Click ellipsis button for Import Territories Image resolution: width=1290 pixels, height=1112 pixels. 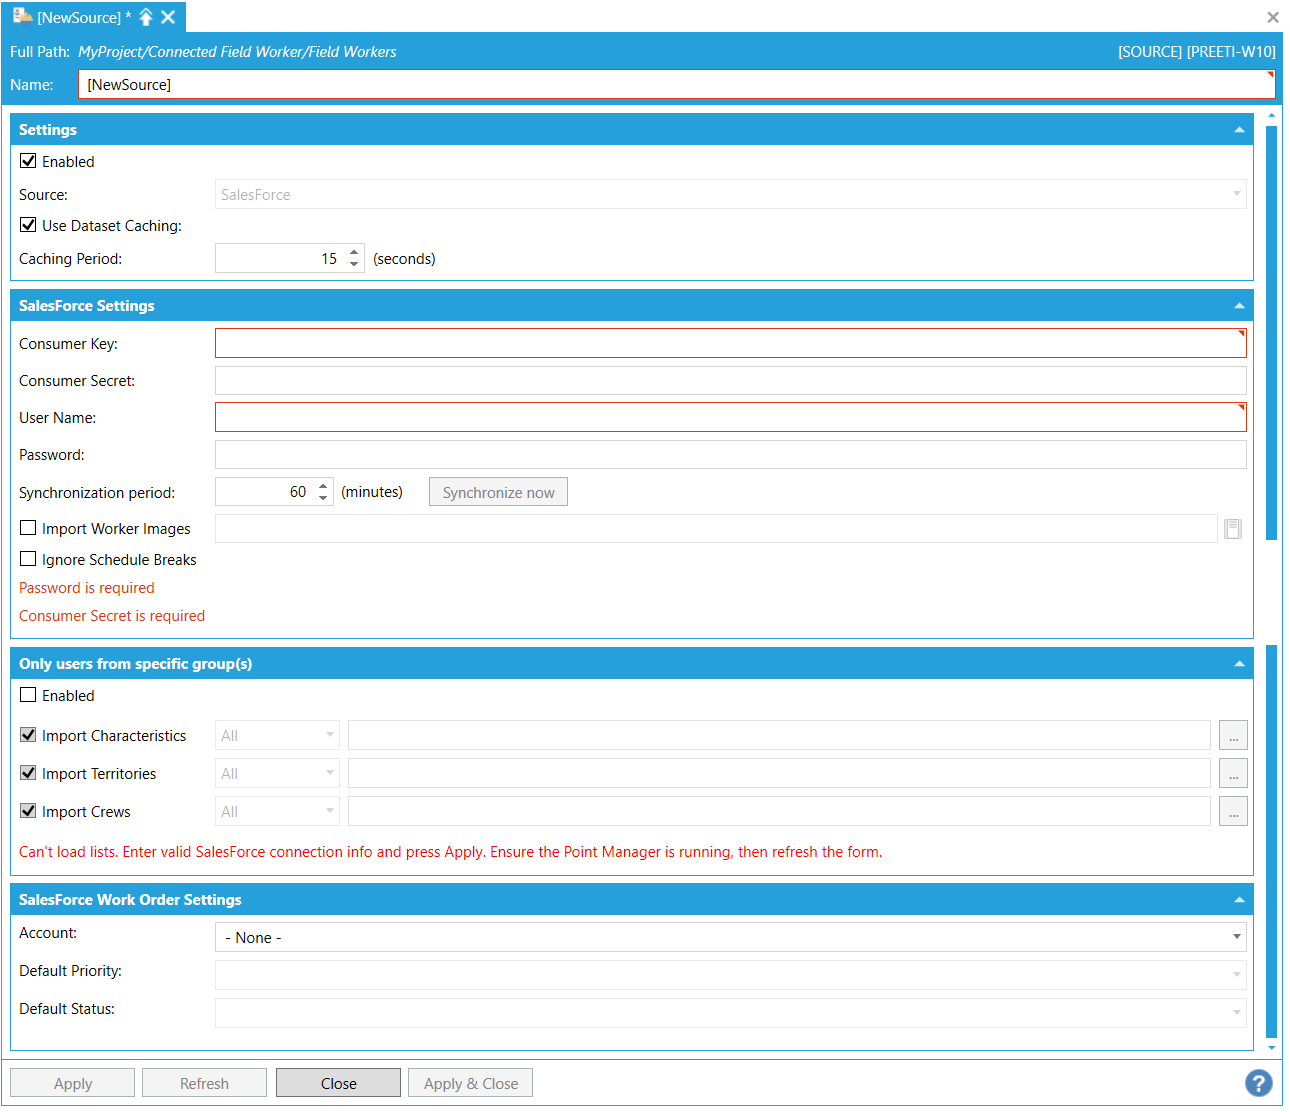tap(1233, 774)
